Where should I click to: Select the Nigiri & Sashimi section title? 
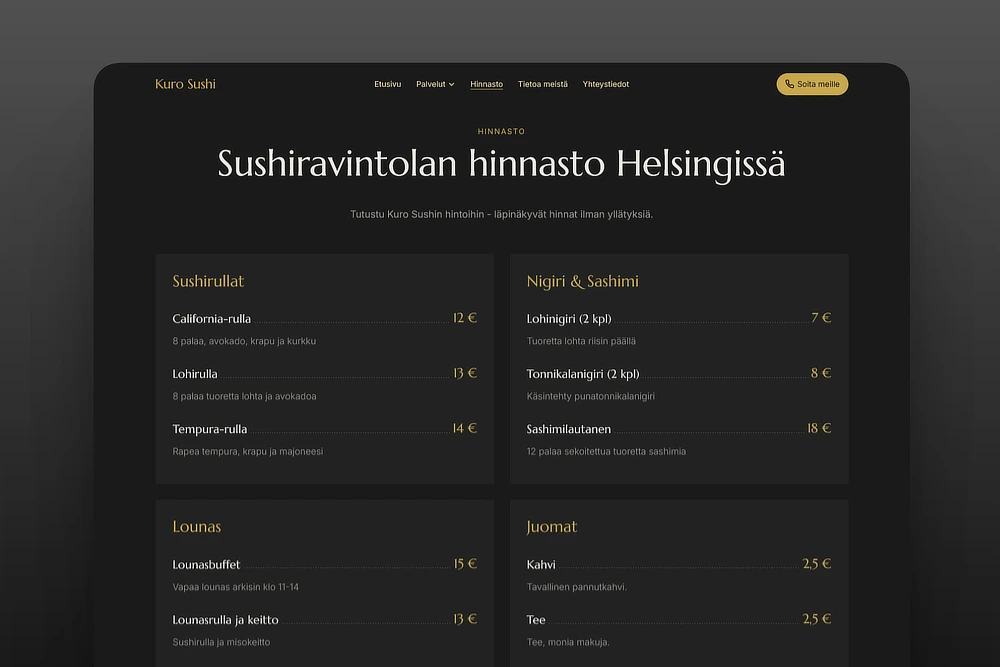click(582, 281)
